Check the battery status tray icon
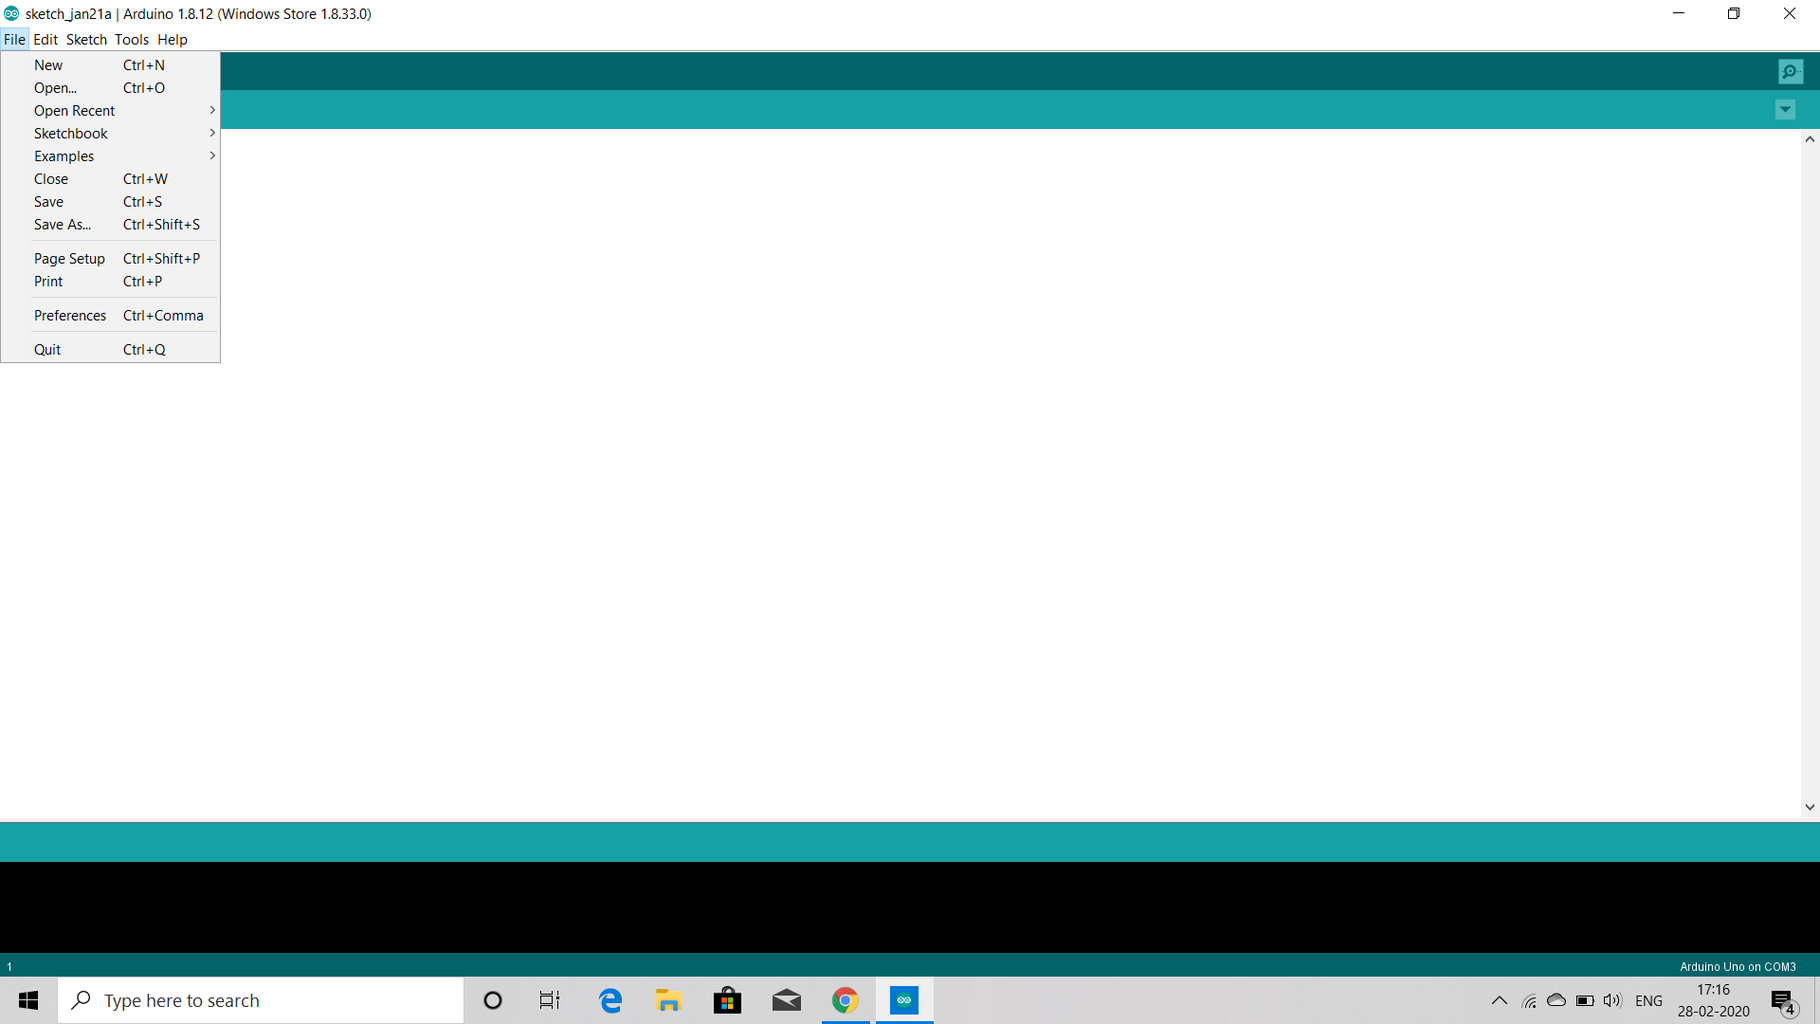Screen dimensions: 1820x1024 tap(1585, 1000)
